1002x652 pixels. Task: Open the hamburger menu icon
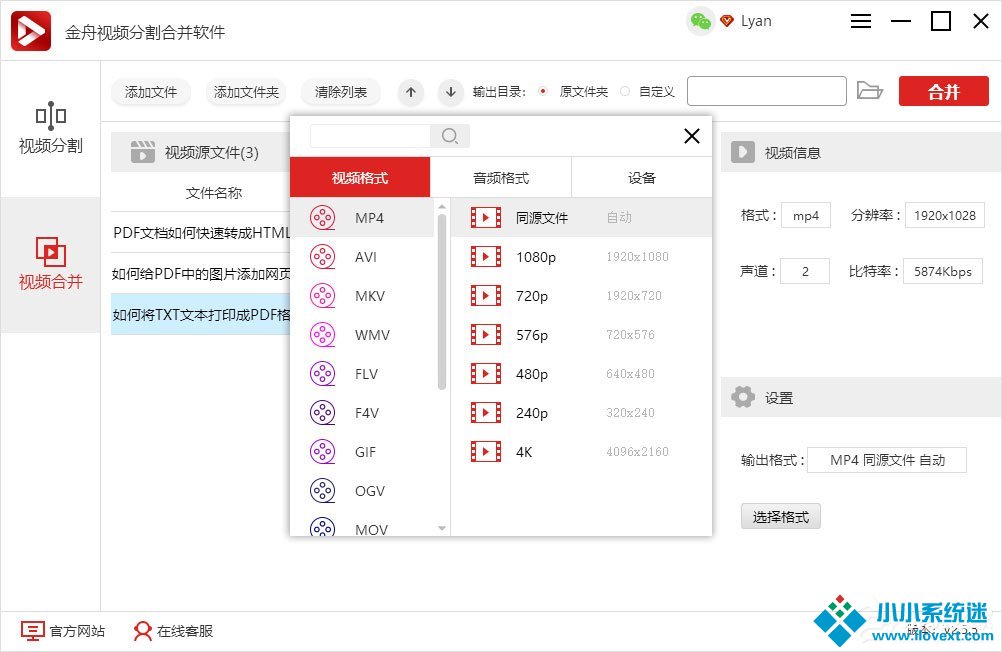tap(861, 21)
